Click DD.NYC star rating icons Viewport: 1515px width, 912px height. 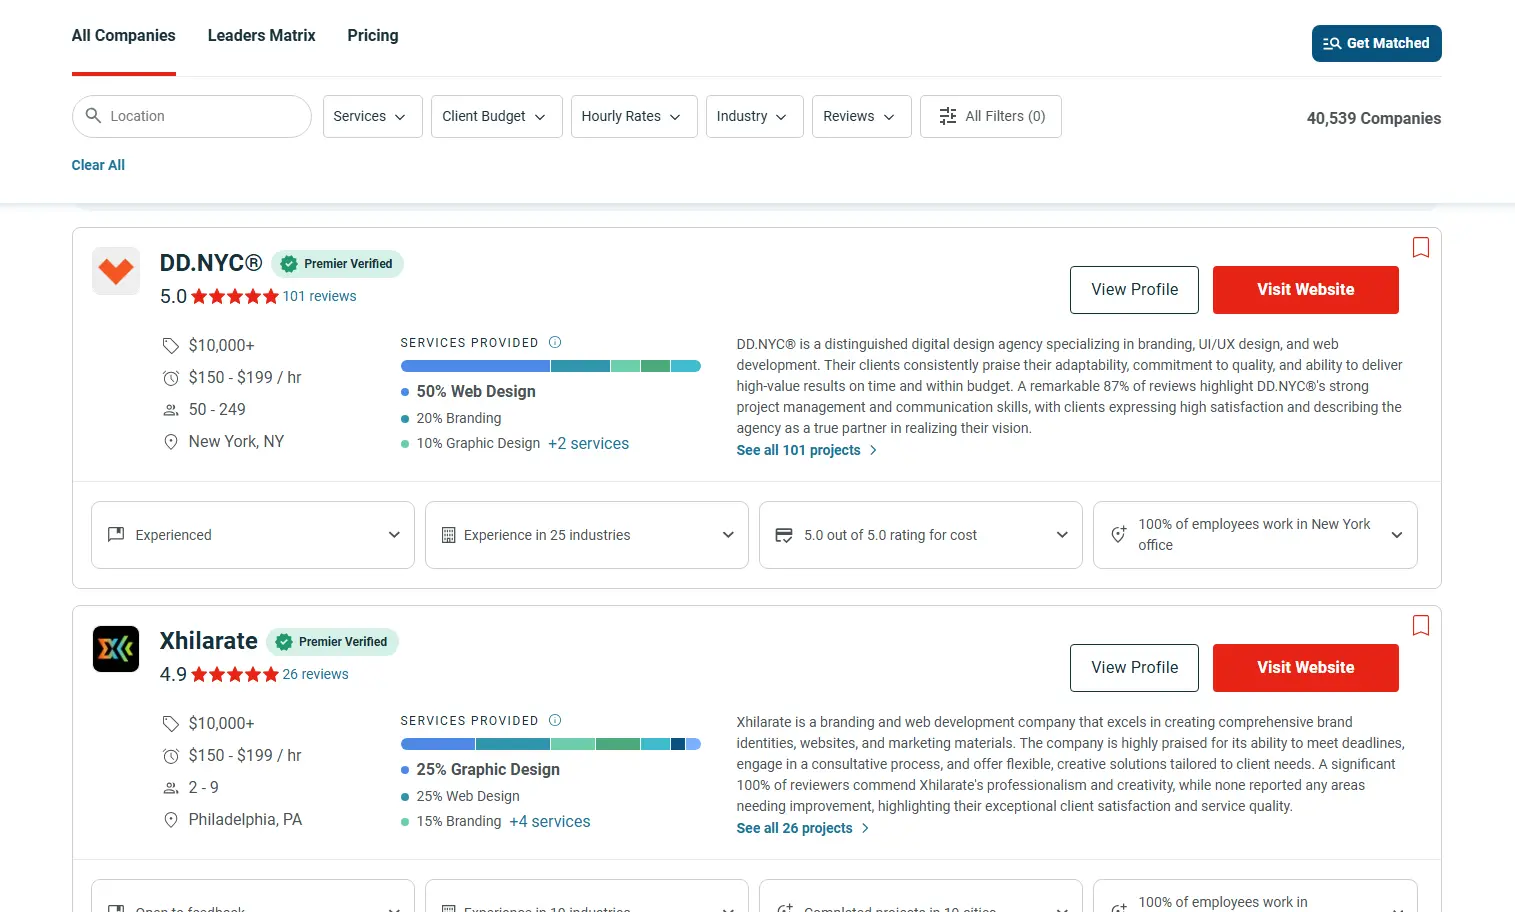point(235,296)
